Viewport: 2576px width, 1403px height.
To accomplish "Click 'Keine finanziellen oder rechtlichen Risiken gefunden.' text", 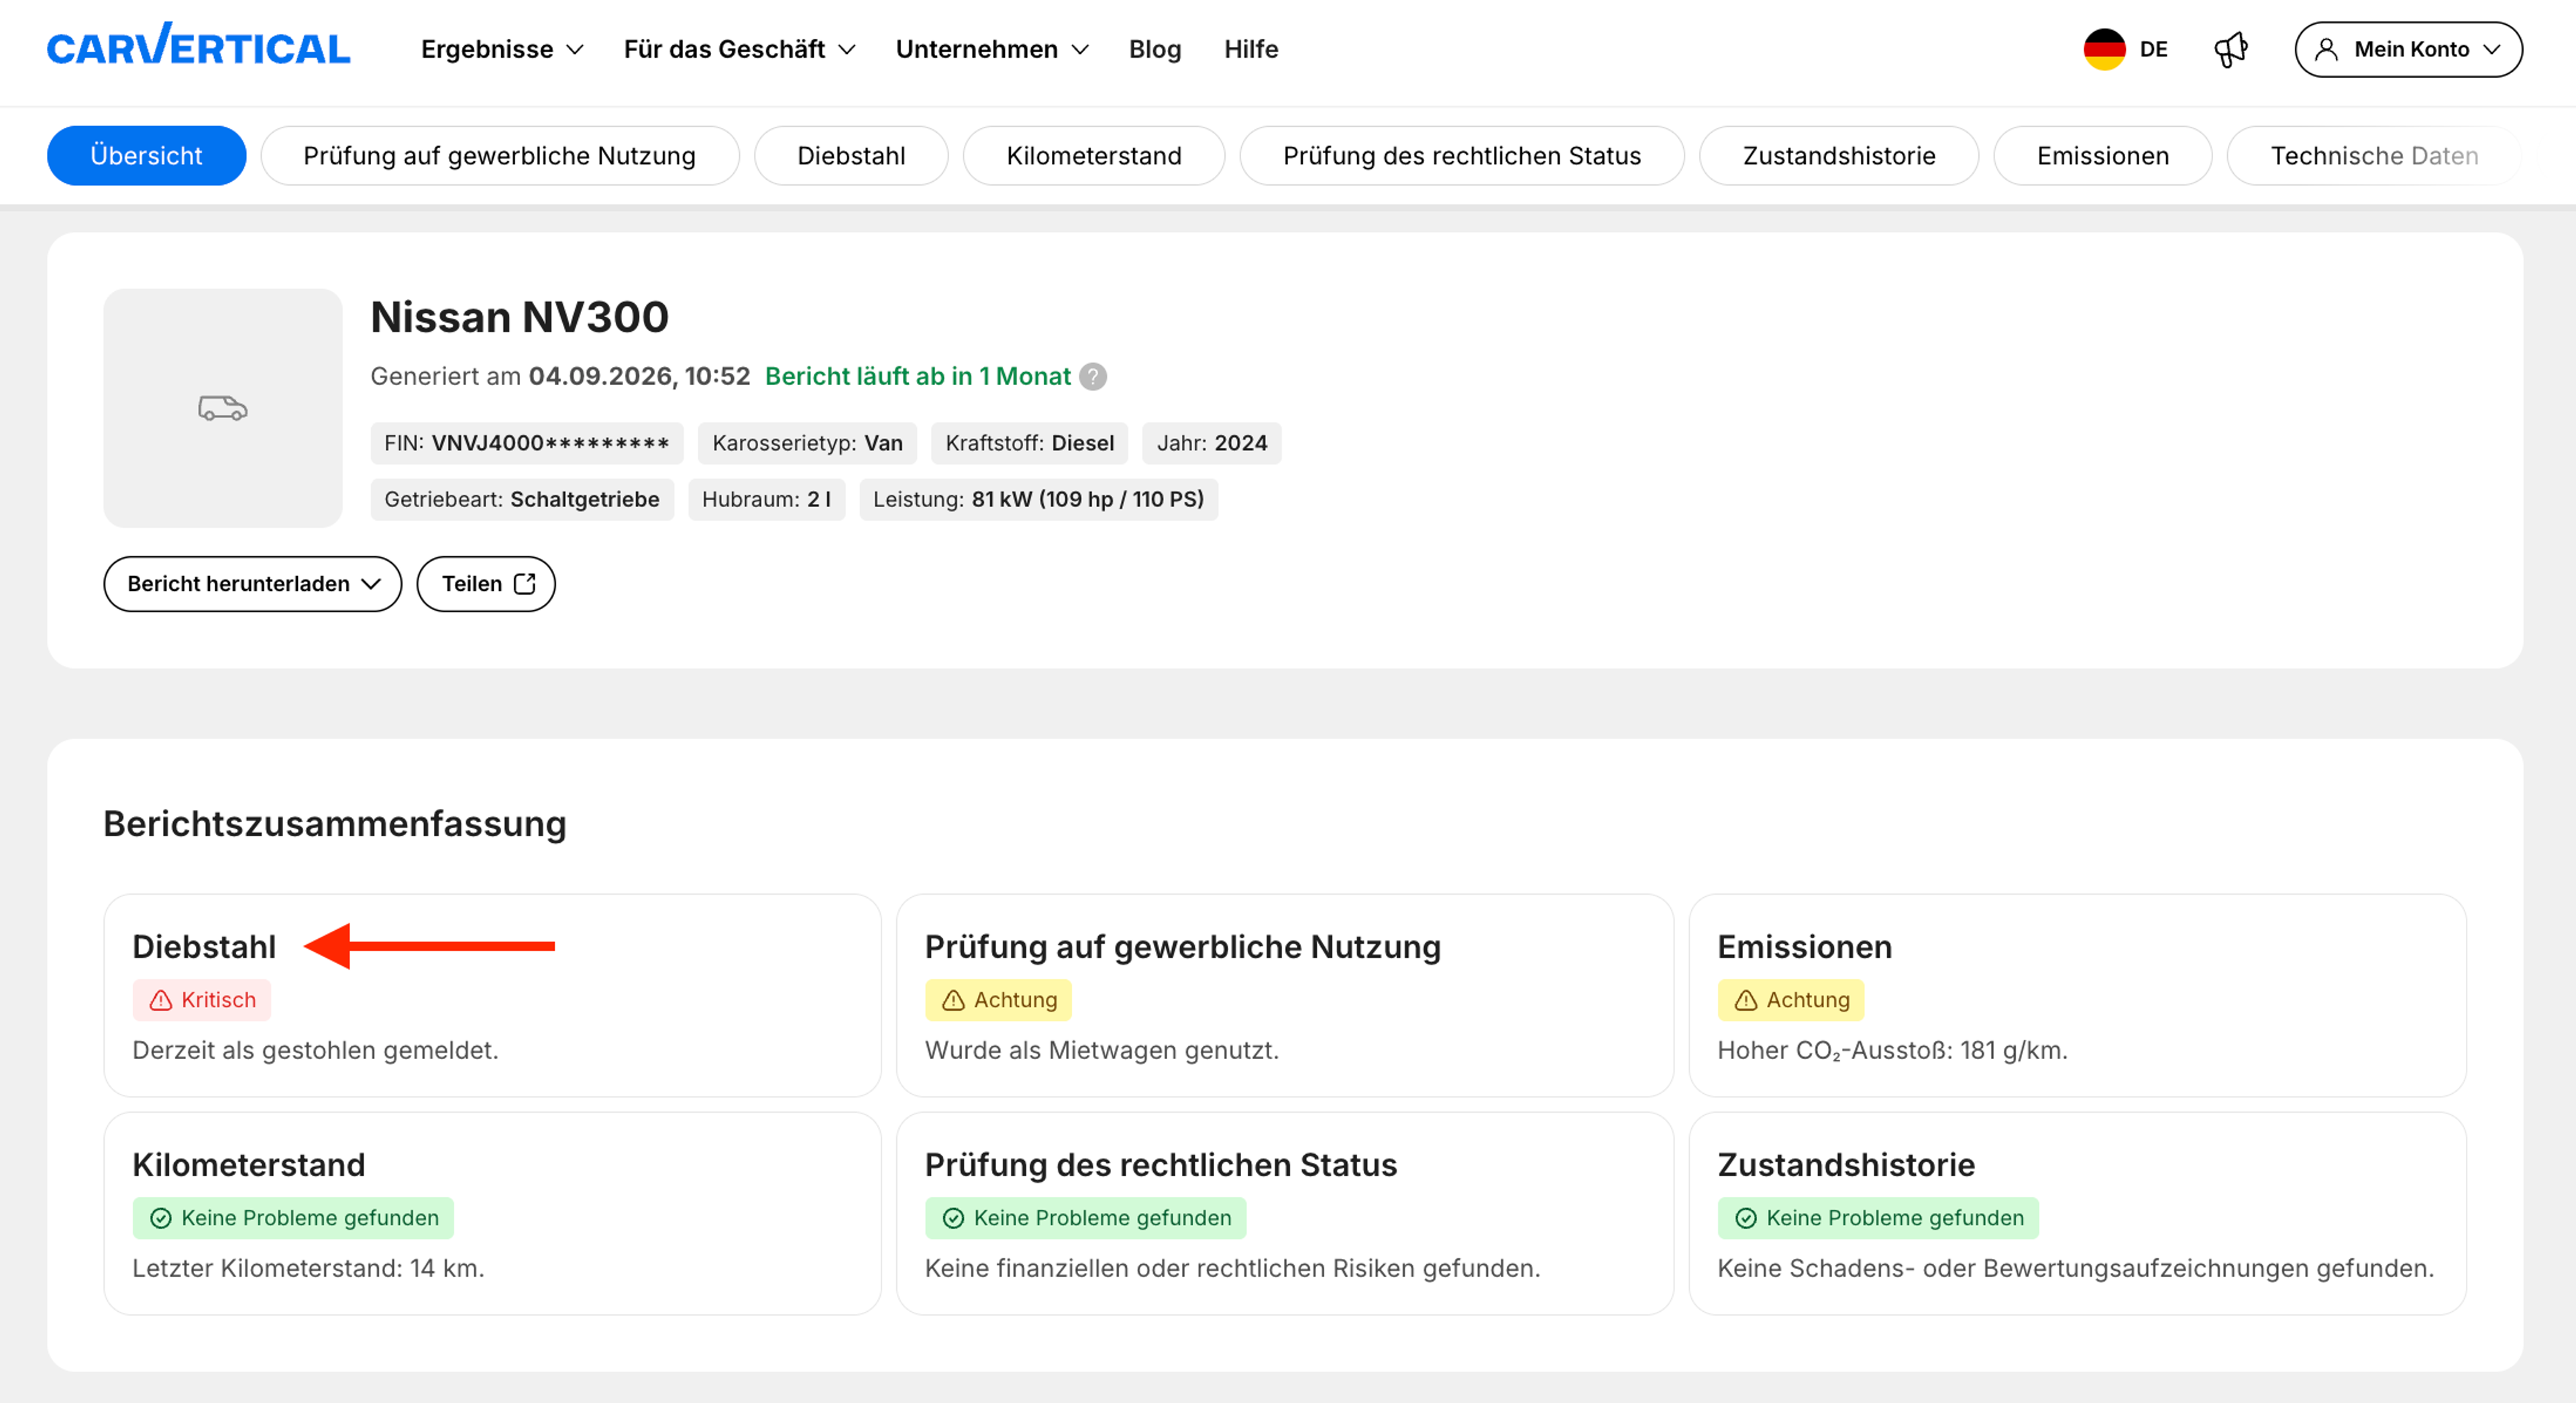I will click(x=1233, y=1268).
